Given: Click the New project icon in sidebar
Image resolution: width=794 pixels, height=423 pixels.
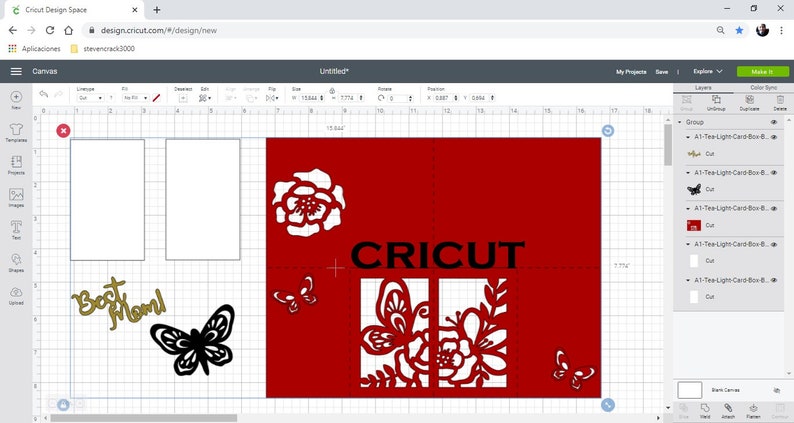Looking at the screenshot, I should [16, 99].
